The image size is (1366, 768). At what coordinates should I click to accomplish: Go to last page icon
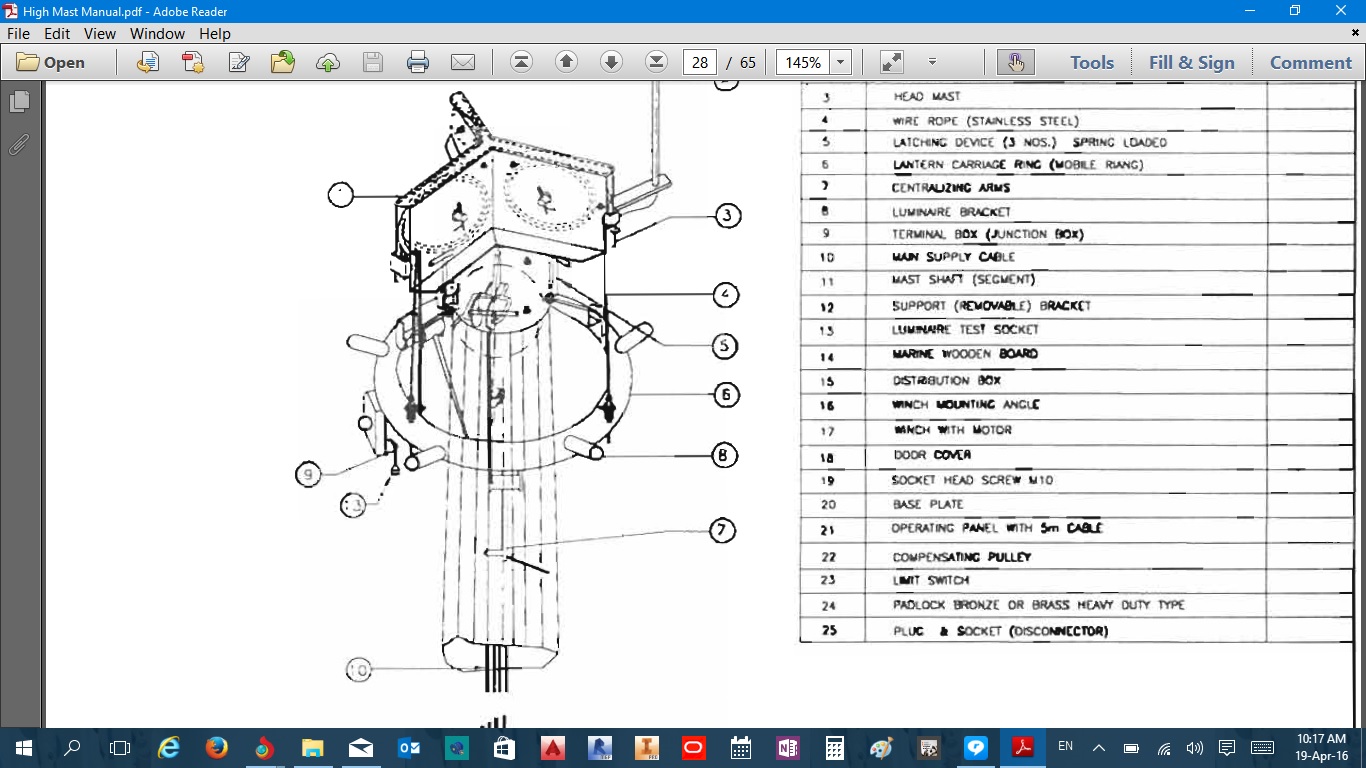pyautogui.click(x=656, y=62)
